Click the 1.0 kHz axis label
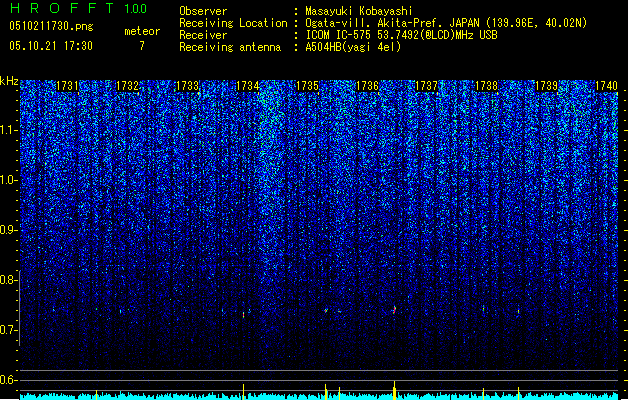Viewport: 629px width, 400px height. [9, 180]
